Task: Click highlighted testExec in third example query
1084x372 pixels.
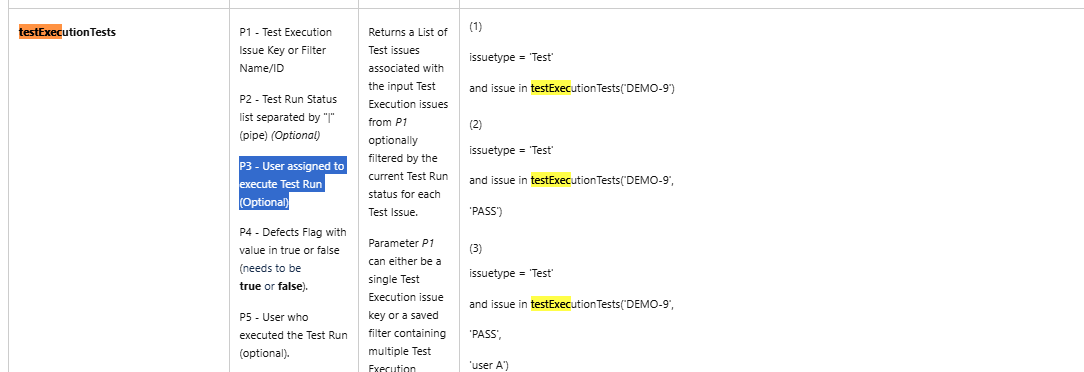Action: (x=550, y=304)
